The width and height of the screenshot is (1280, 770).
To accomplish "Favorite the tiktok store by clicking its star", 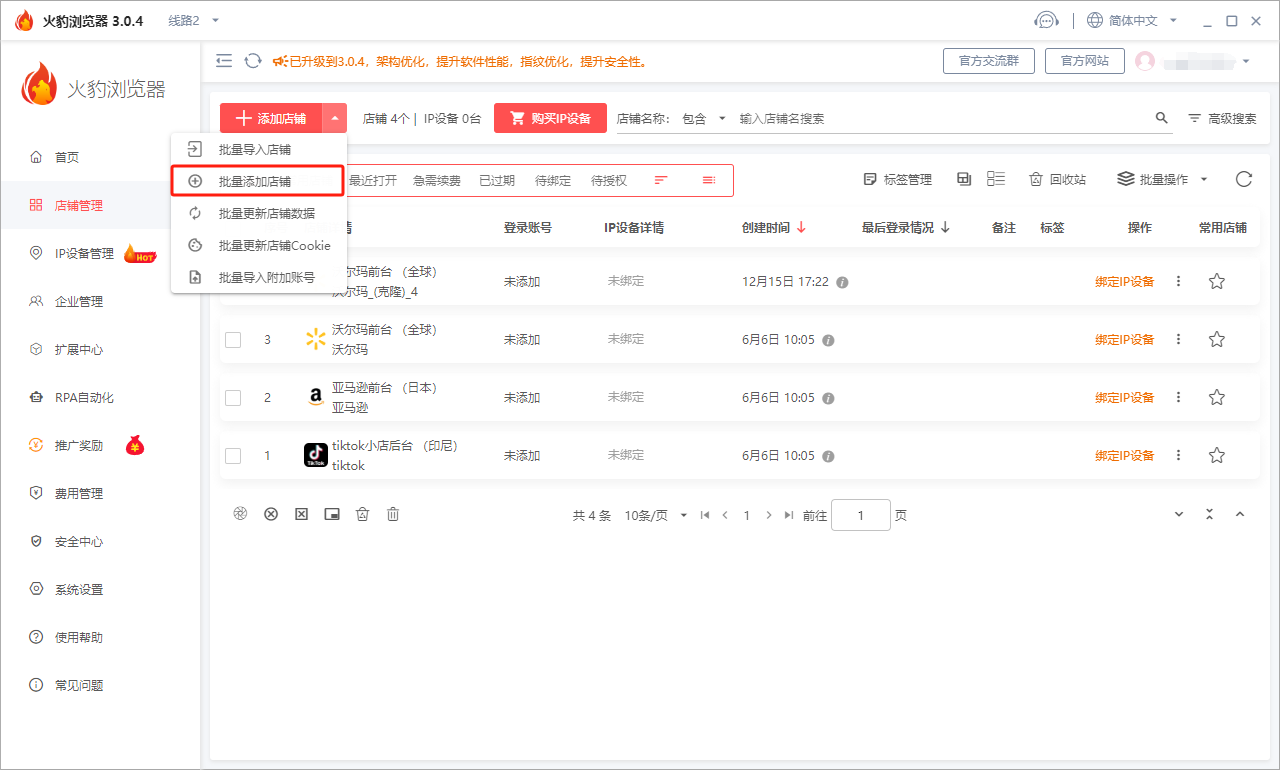I will (1216, 454).
